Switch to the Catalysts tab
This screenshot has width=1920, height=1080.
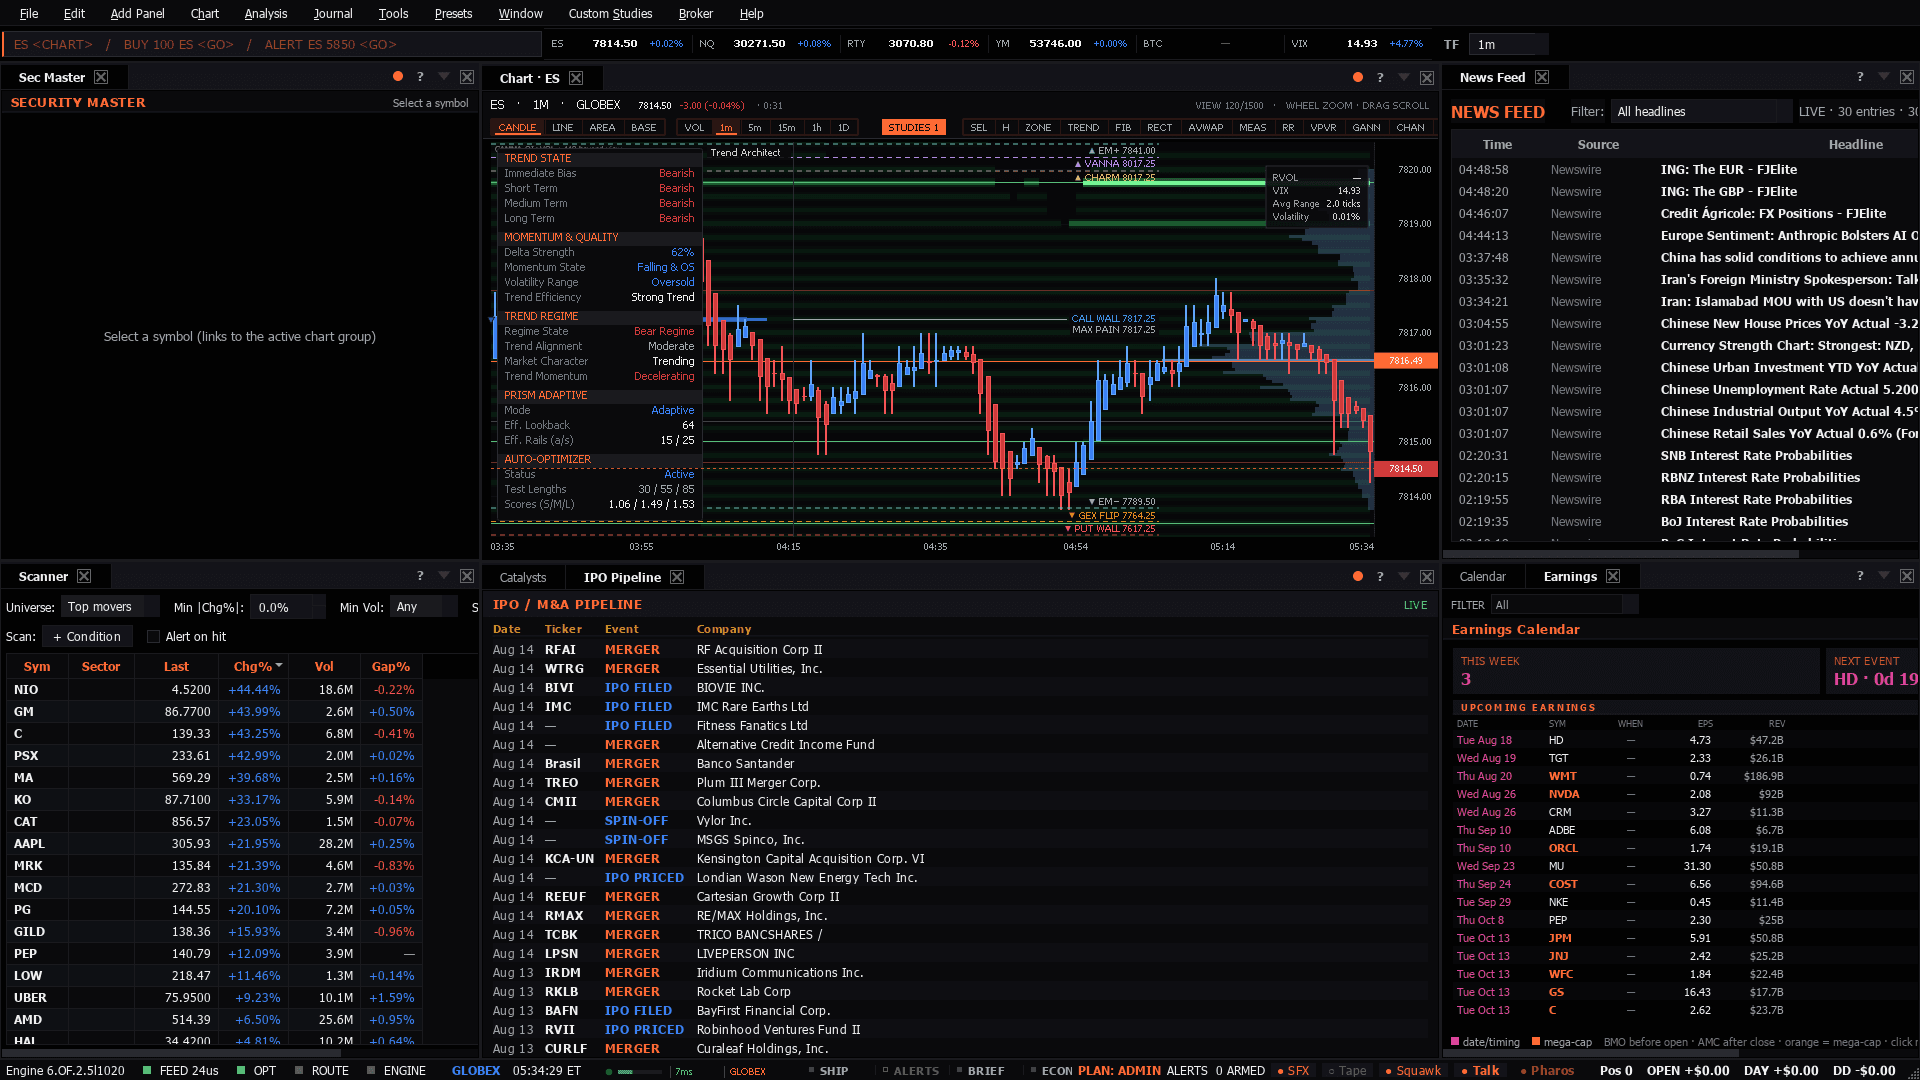point(523,577)
